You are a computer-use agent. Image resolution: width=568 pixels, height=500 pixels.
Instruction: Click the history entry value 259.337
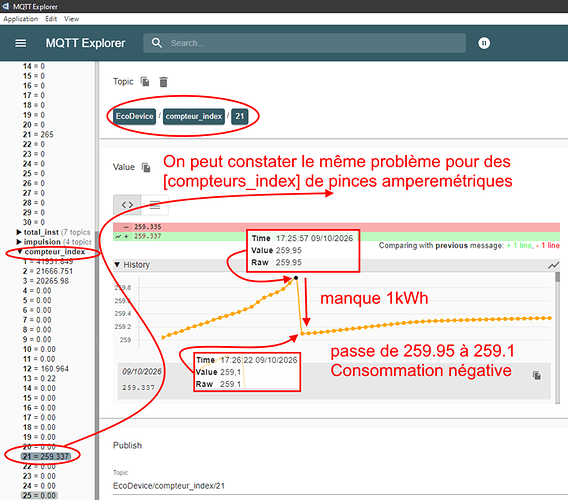pos(138,388)
